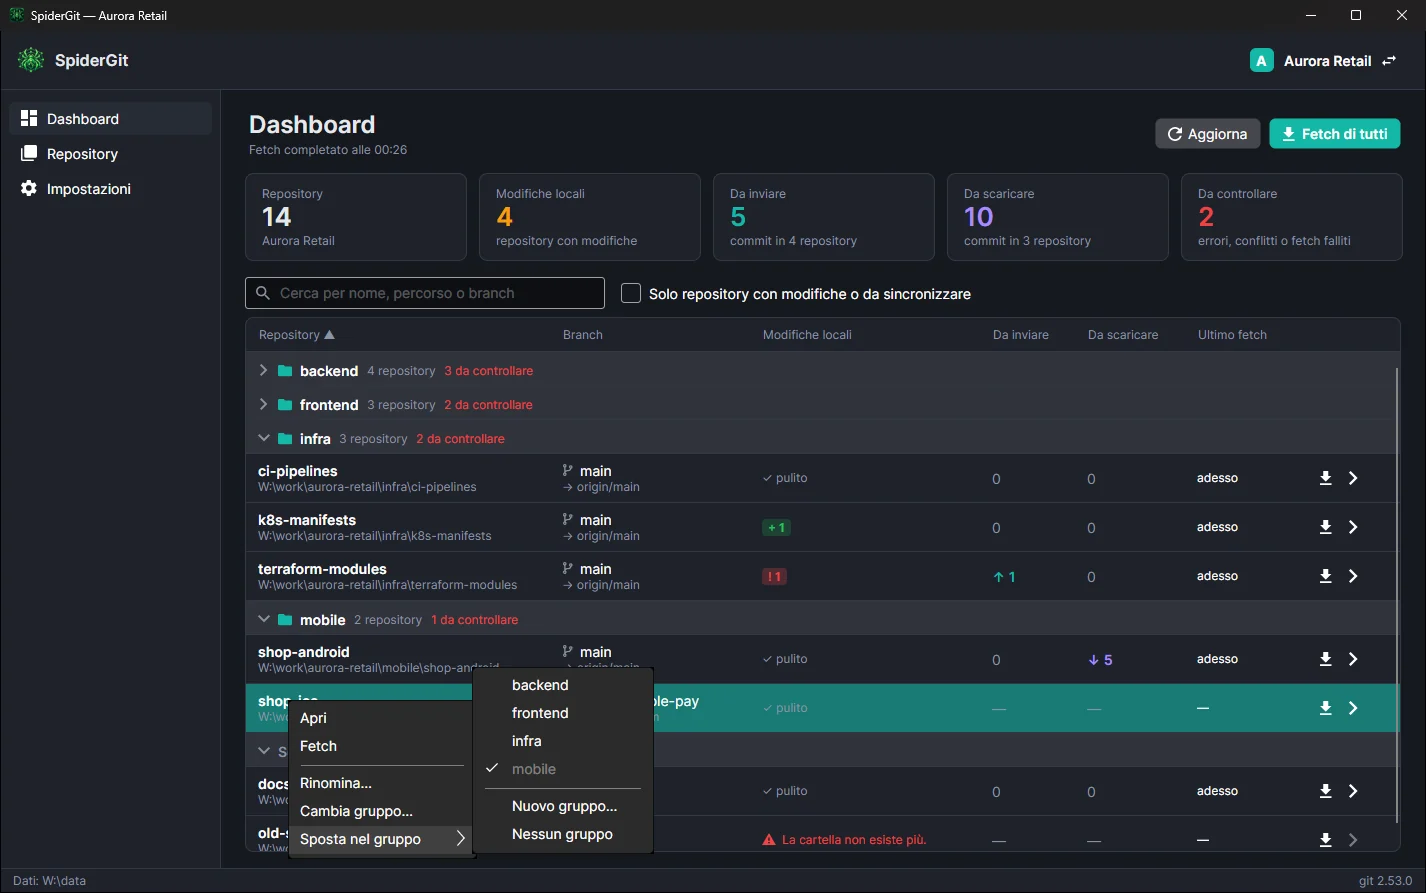Screen dimensions: 1426x893
Task: Expand the frontend group
Action: 263,404
